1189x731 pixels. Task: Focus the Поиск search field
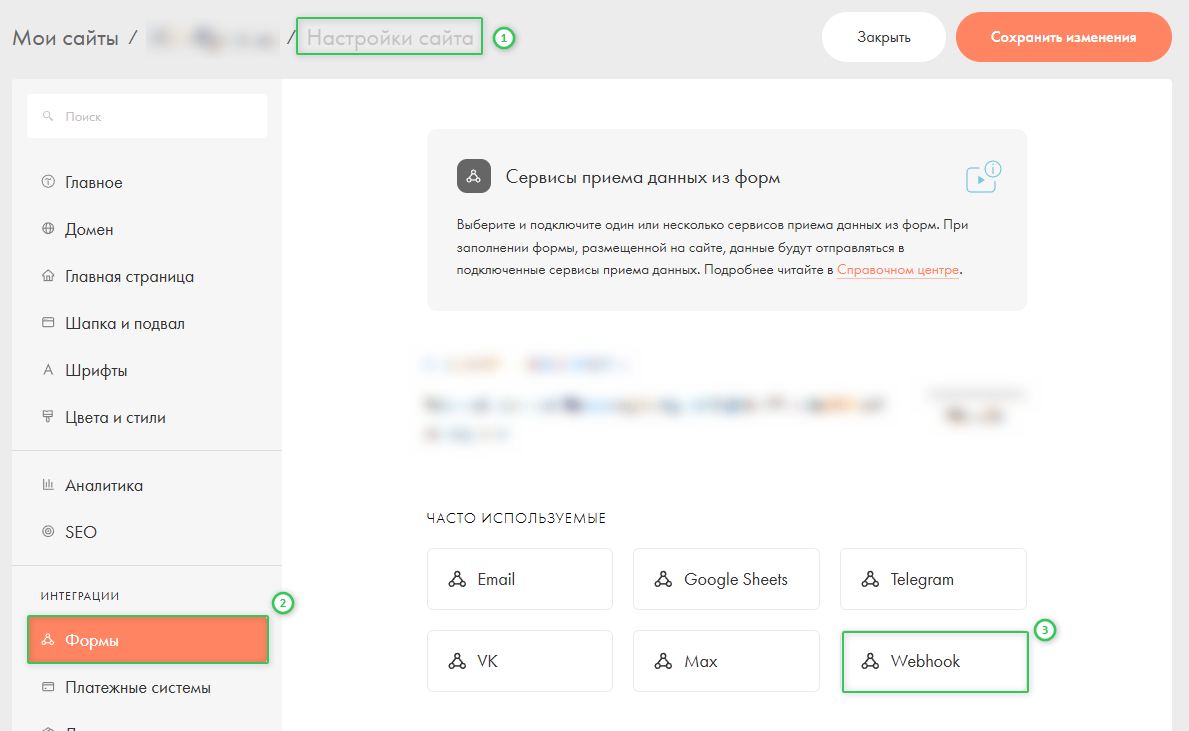tap(147, 116)
